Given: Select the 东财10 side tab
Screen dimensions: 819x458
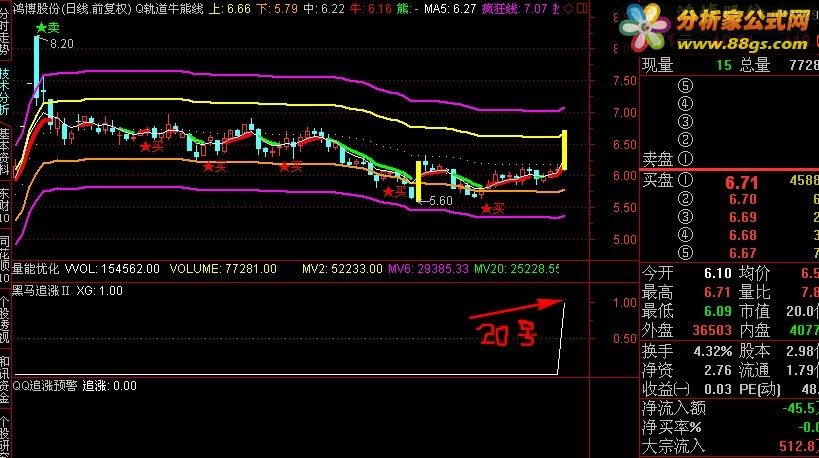Looking at the screenshot, I should click(4, 205).
